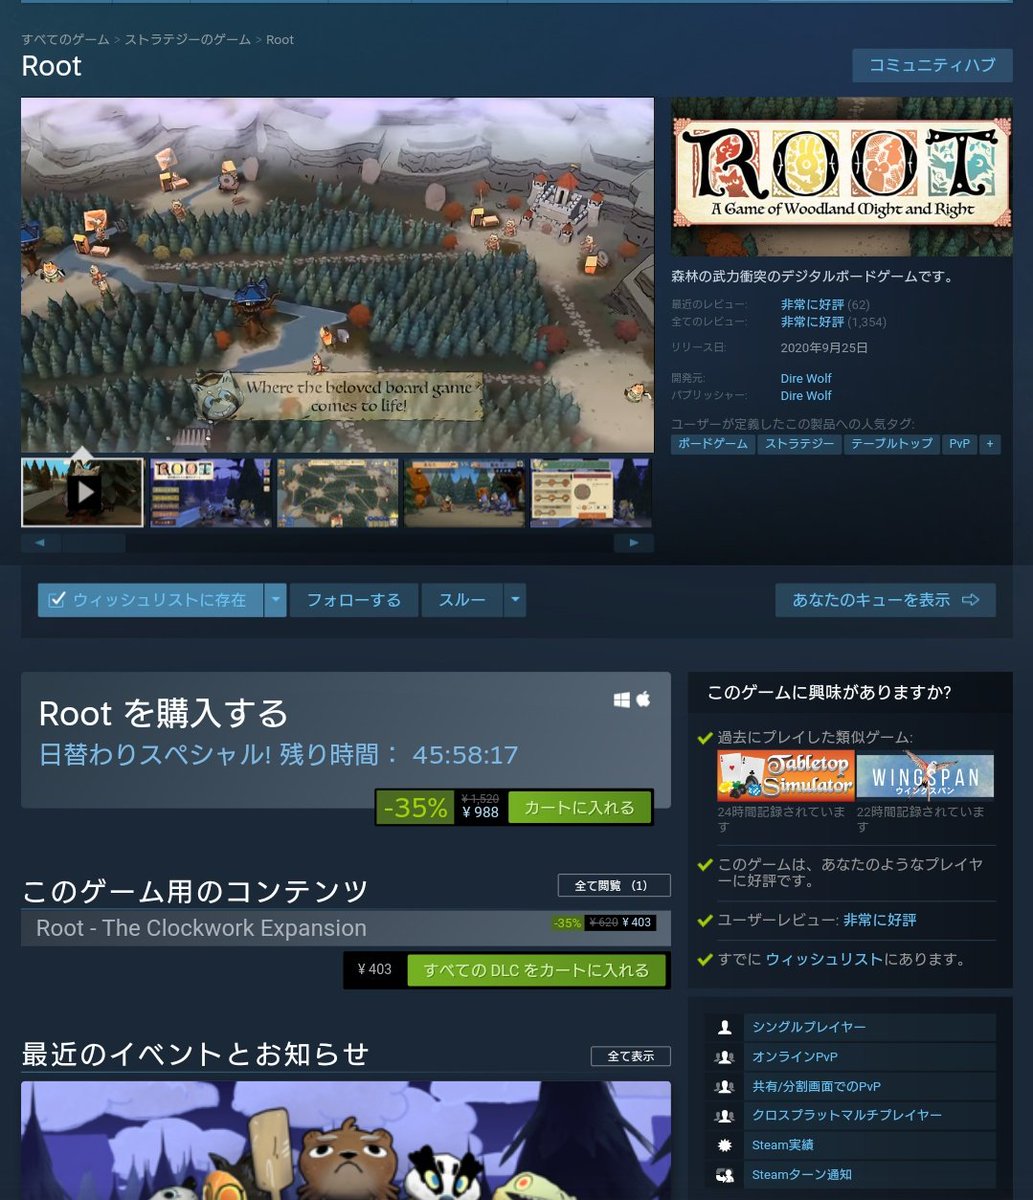
Task: Select the ROOT title screen screenshot thumbnail
Action: 211,492
